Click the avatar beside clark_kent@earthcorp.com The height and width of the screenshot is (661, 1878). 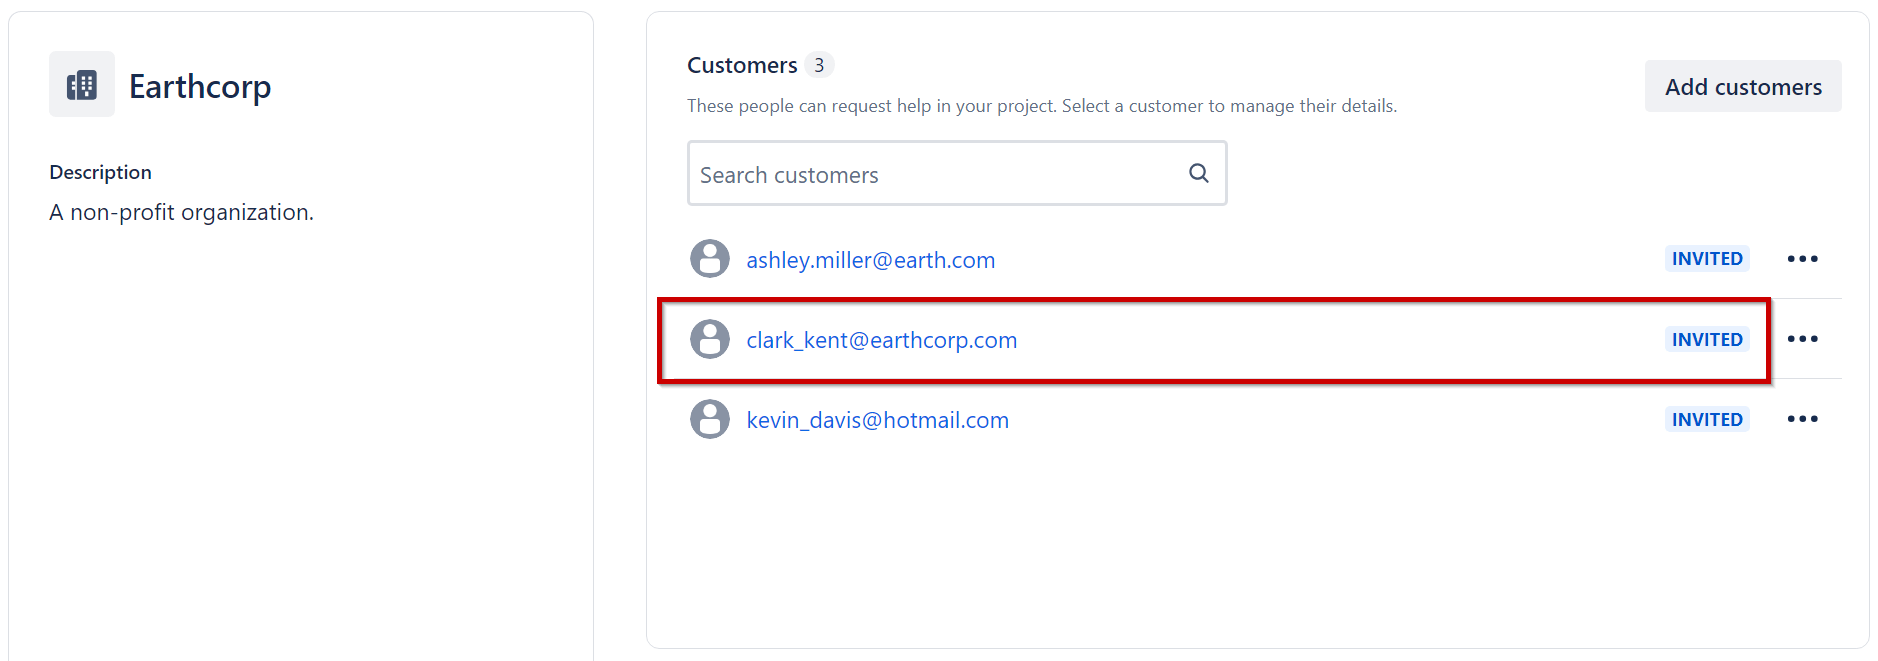pyautogui.click(x=710, y=339)
